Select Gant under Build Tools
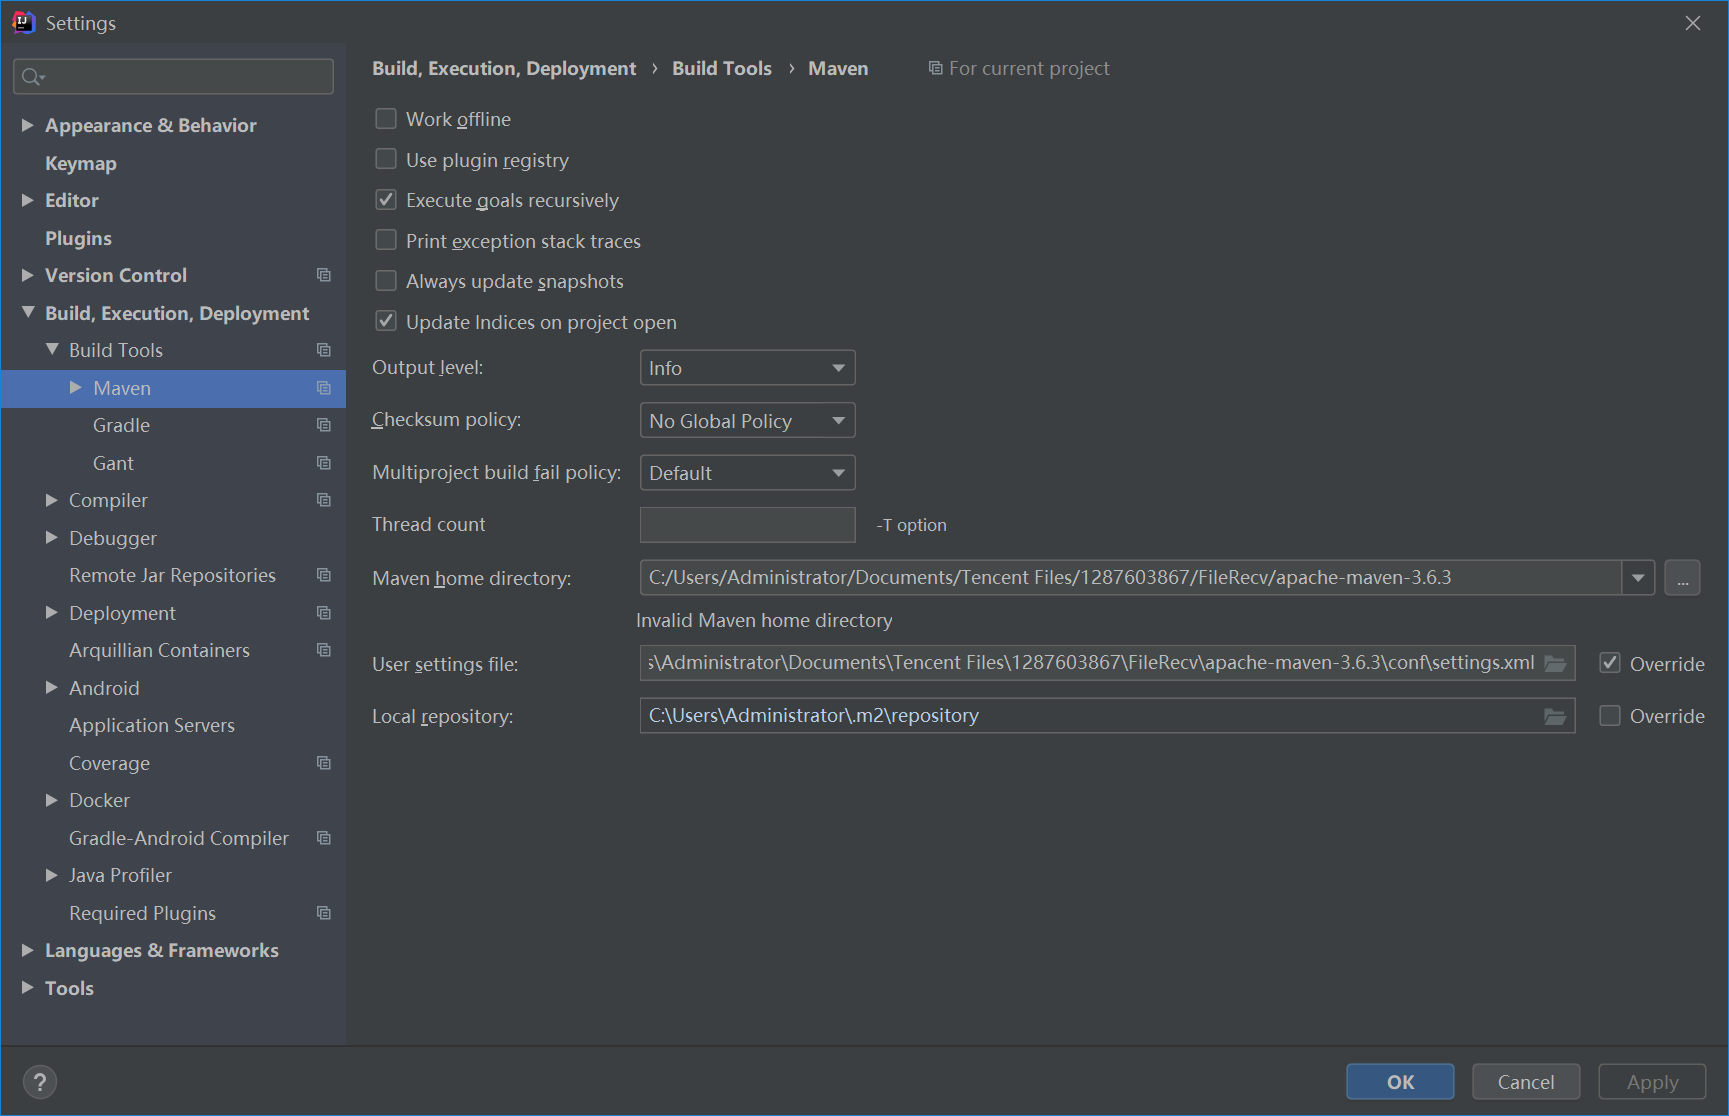The height and width of the screenshot is (1116, 1729). coord(113,463)
